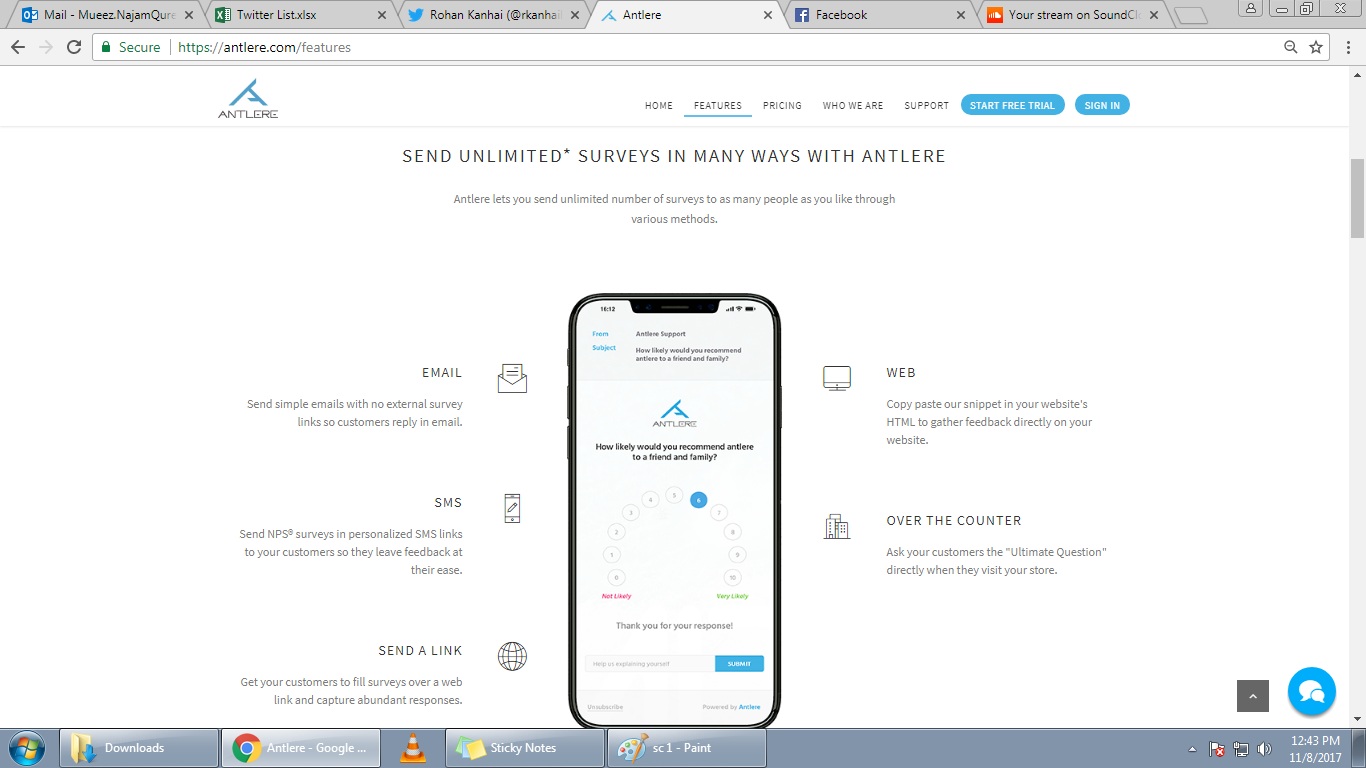Click the 'Help us explaining yourself' field
This screenshot has height=768, width=1366.
(650, 664)
